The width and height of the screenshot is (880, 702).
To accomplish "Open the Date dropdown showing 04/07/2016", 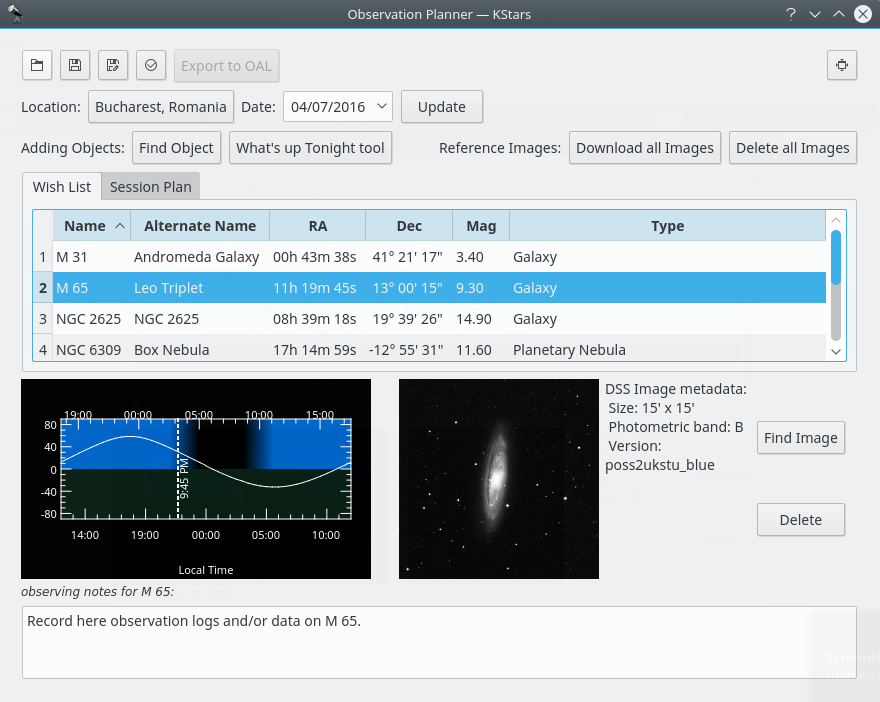I will 338,107.
